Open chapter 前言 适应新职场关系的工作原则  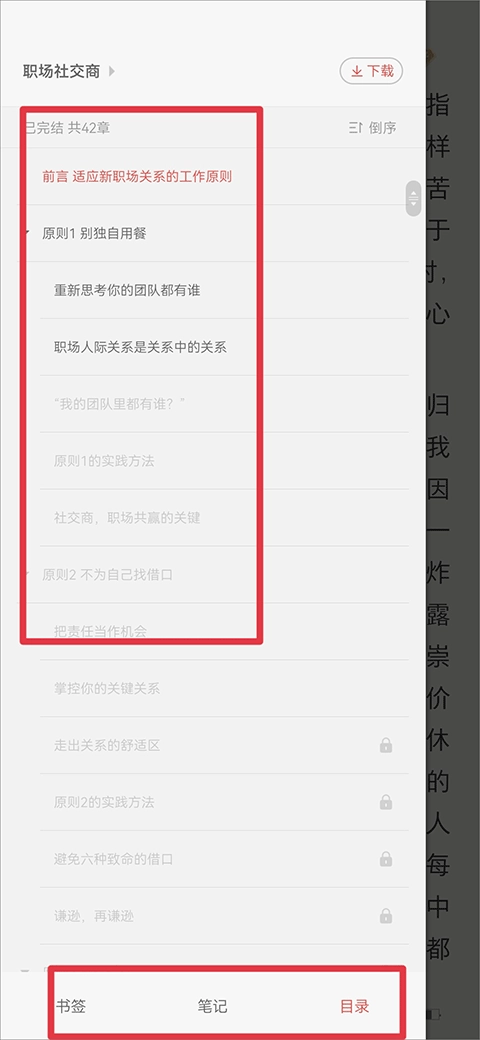click(x=137, y=176)
